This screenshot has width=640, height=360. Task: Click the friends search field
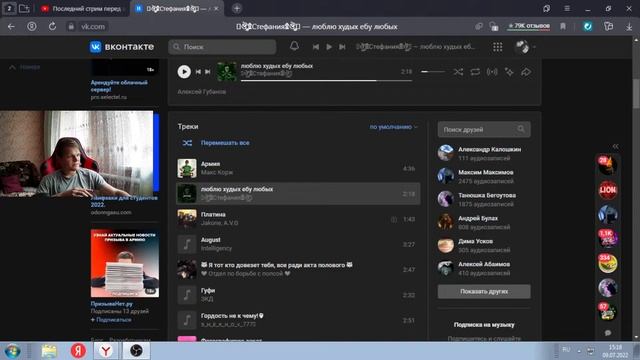tap(484, 129)
